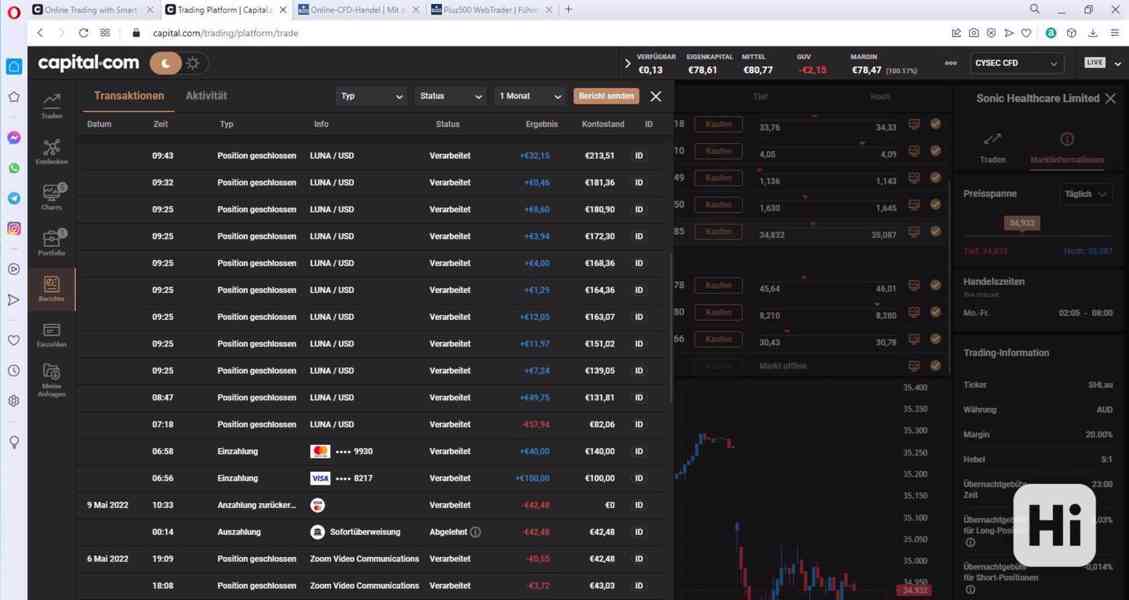This screenshot has width=1129, height=600.
Task: Click ID button for the 09:43 LUNA transaction
Action: (639, 156)
